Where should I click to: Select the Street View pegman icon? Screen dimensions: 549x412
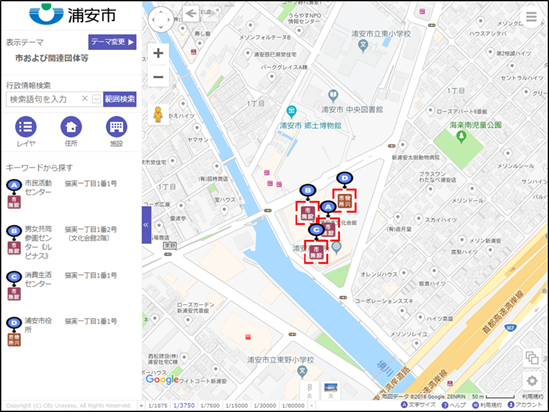pyautogui.click(x=158, y=114)
